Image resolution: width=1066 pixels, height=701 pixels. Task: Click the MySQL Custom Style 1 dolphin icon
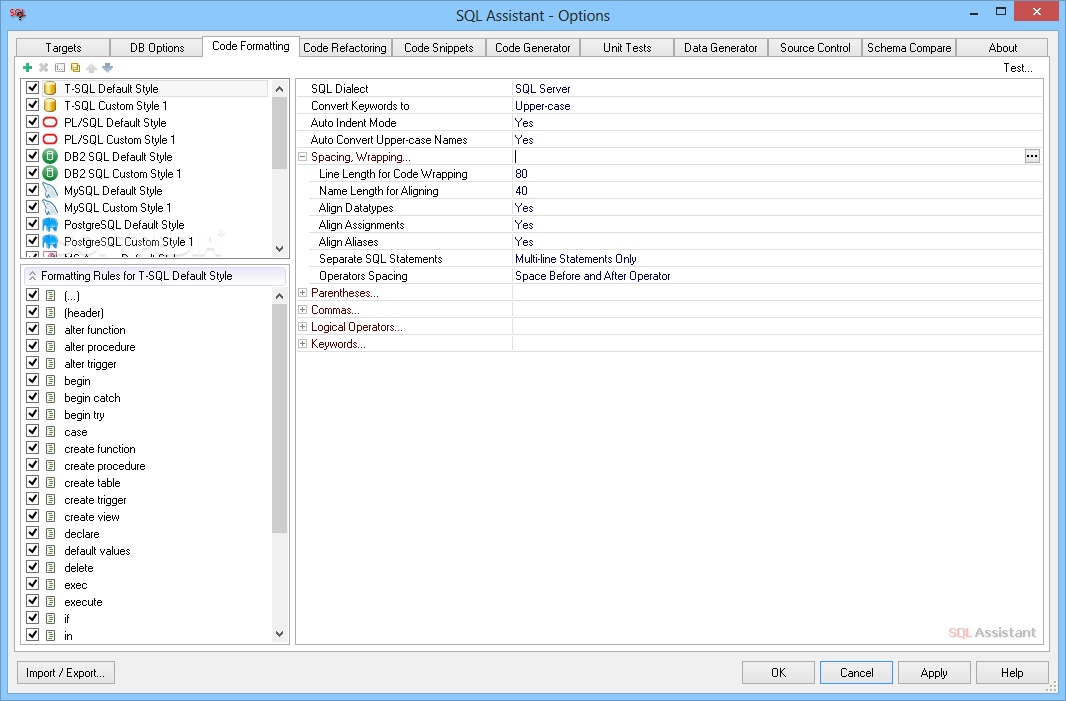coord(50,207)
